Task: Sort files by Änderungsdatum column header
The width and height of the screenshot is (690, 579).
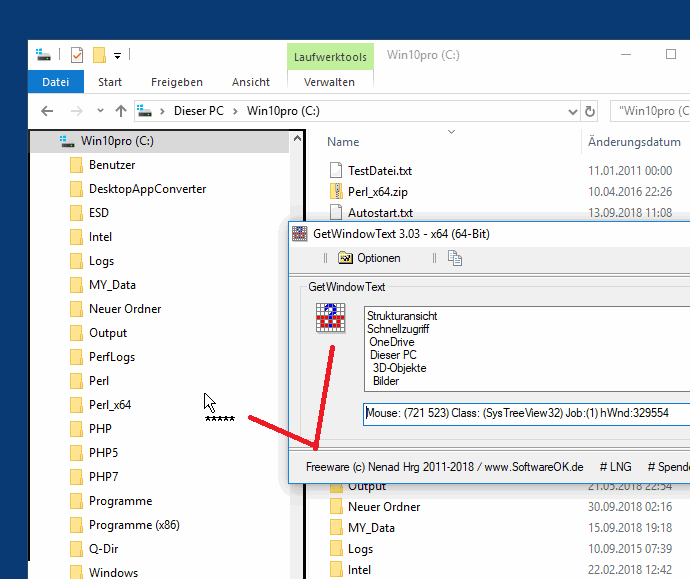Action: (x=634, y=142)
